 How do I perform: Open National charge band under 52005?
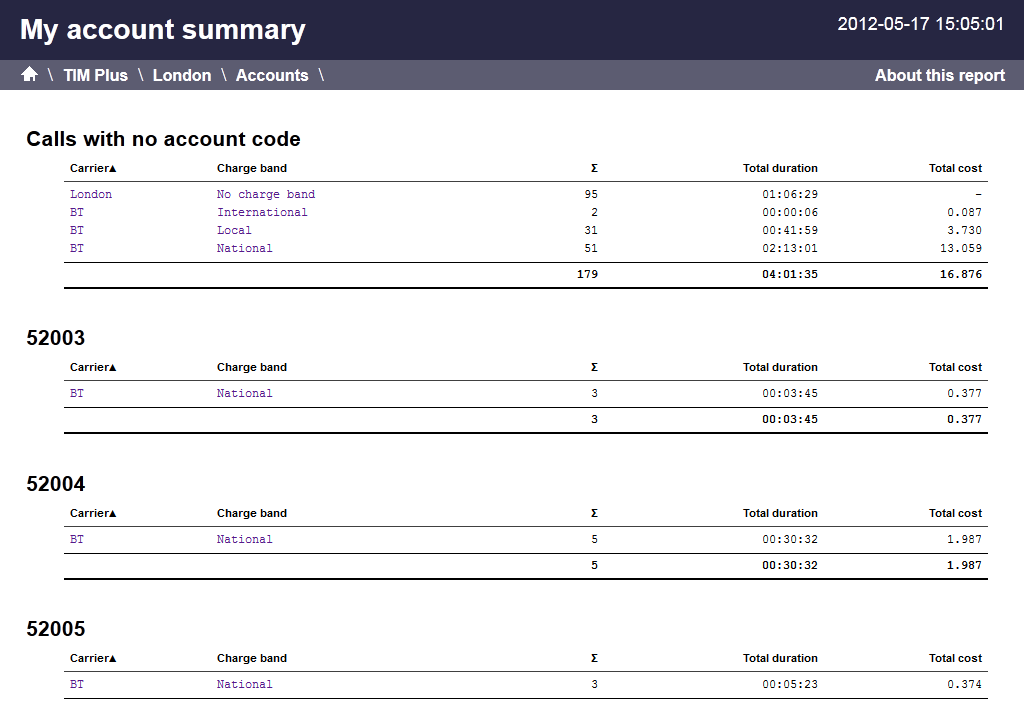[244, 684]
